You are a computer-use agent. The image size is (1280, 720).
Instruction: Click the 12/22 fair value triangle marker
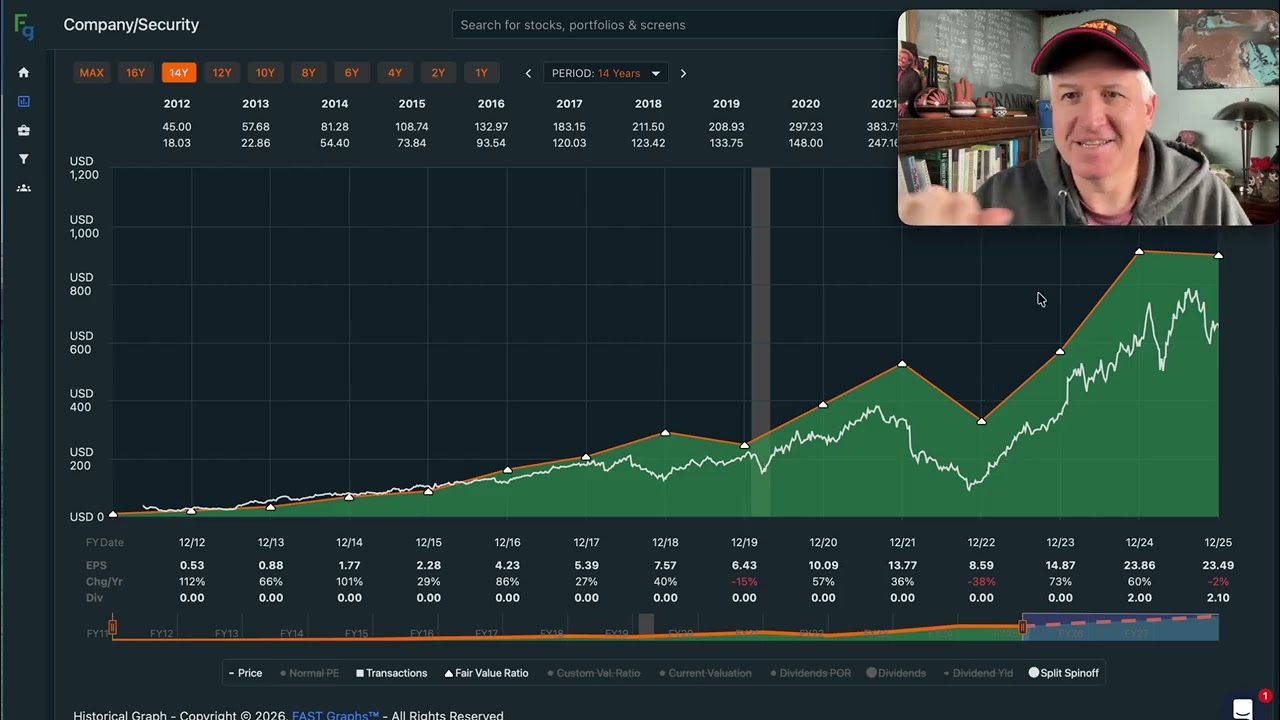coord(981,421)
